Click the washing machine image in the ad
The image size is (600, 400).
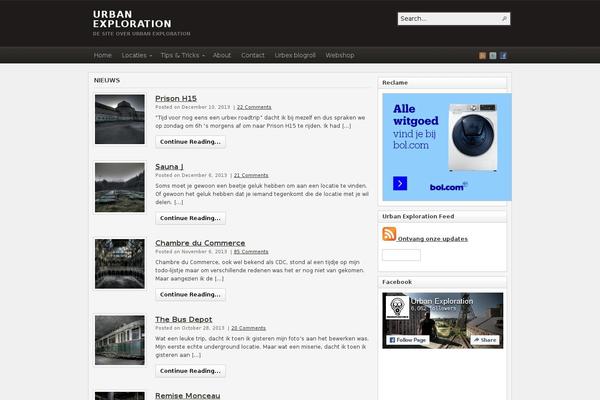tap(473, 137)
